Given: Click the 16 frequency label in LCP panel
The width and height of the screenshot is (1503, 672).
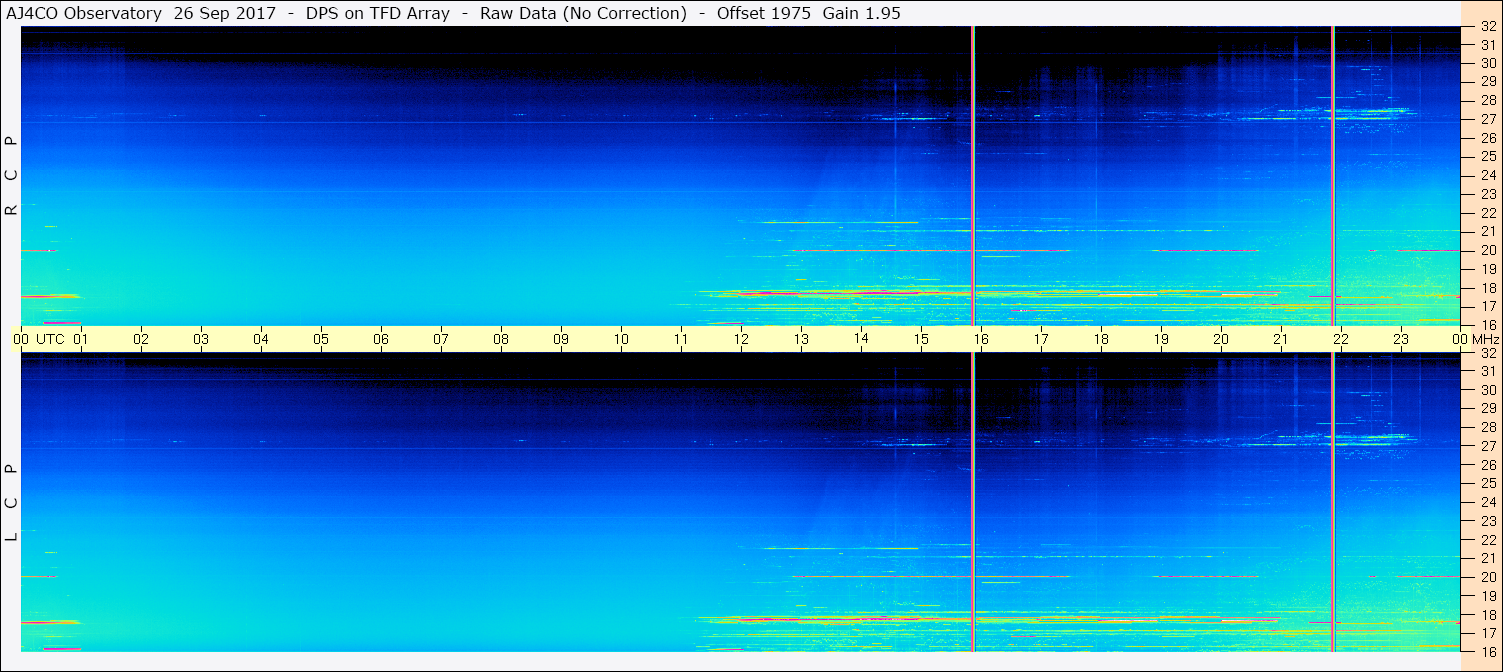Looking at the screenshot, I should coord(1487,651).
